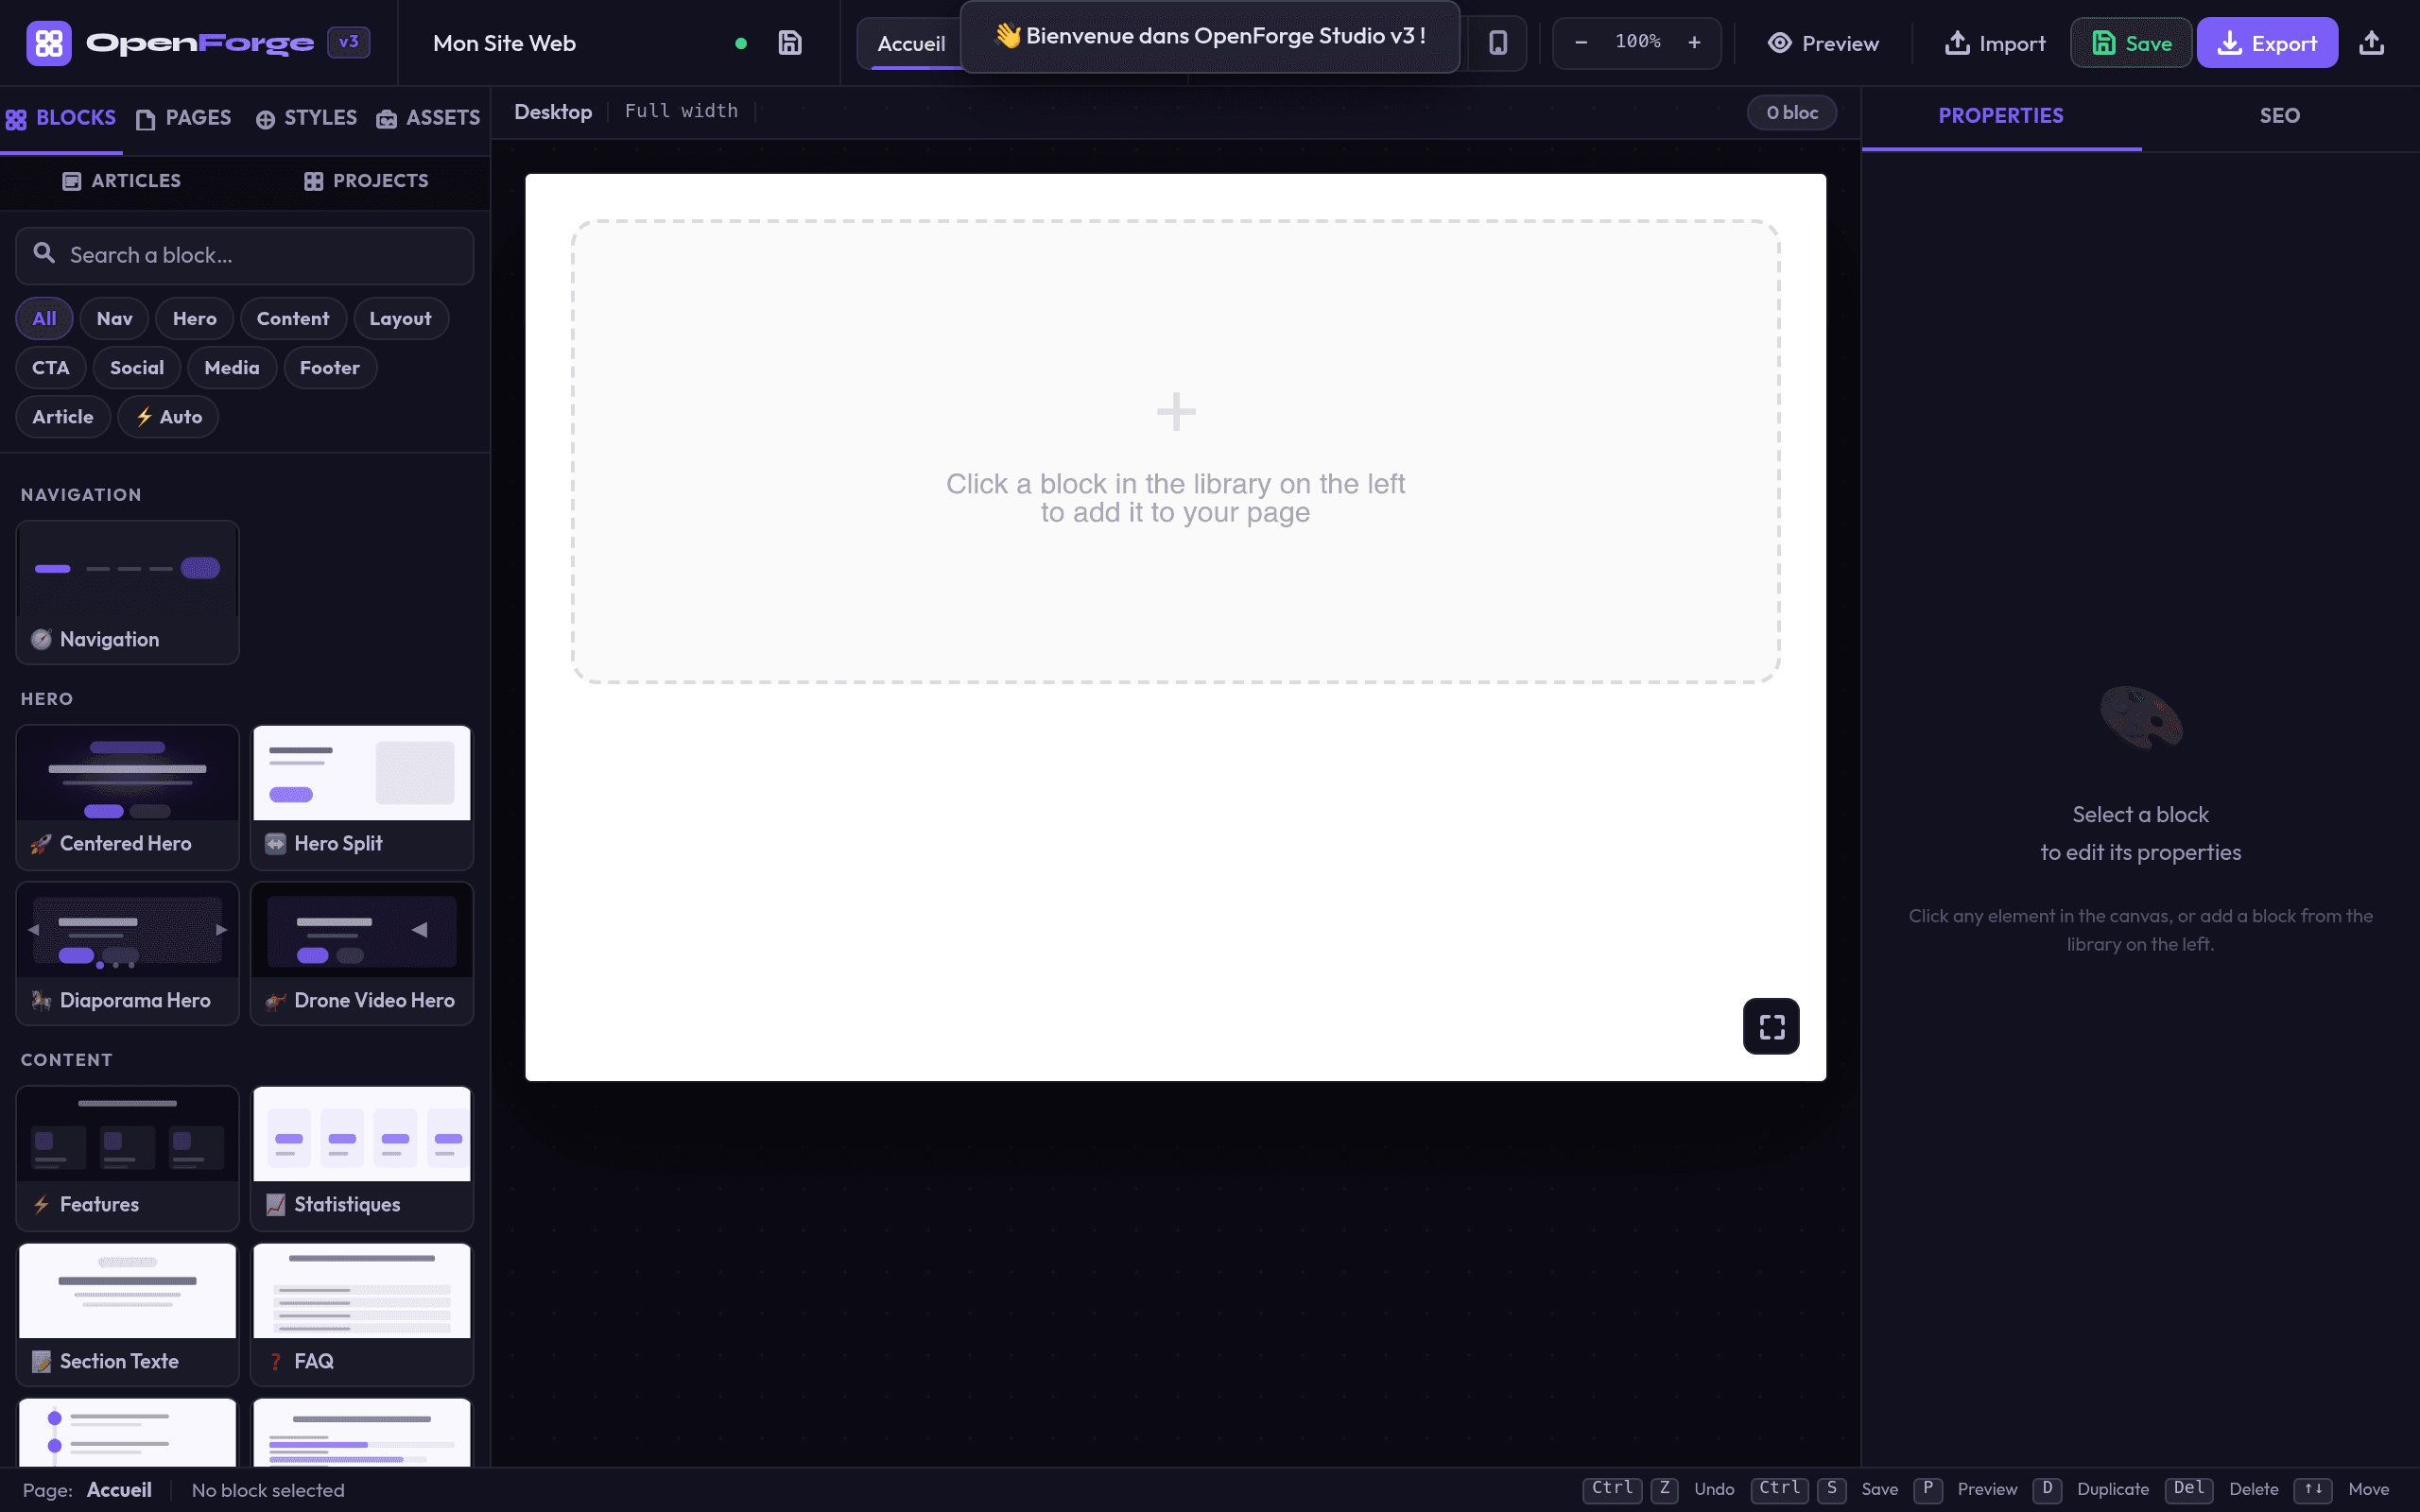Open the PAGES tab

(184, 118)
